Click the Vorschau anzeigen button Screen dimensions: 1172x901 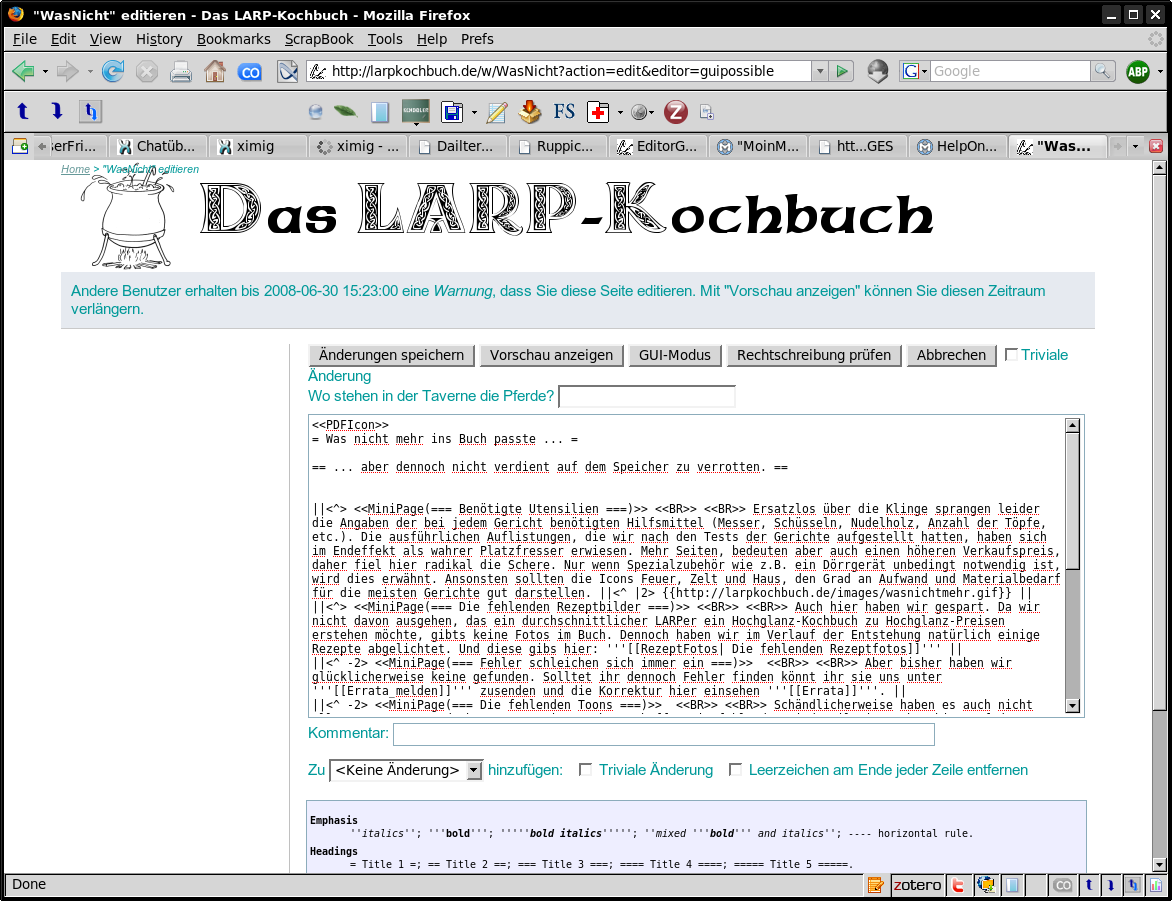point(551,355)
